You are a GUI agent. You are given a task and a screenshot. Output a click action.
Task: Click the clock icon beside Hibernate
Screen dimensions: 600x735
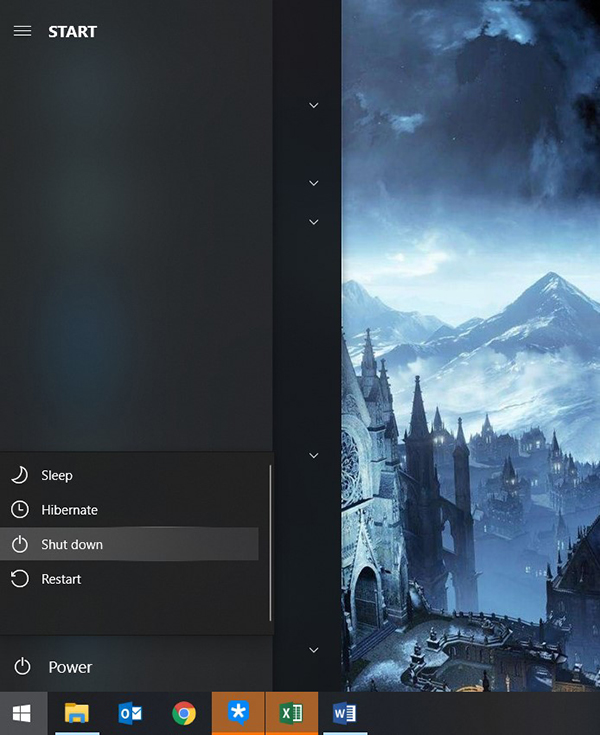20,510
